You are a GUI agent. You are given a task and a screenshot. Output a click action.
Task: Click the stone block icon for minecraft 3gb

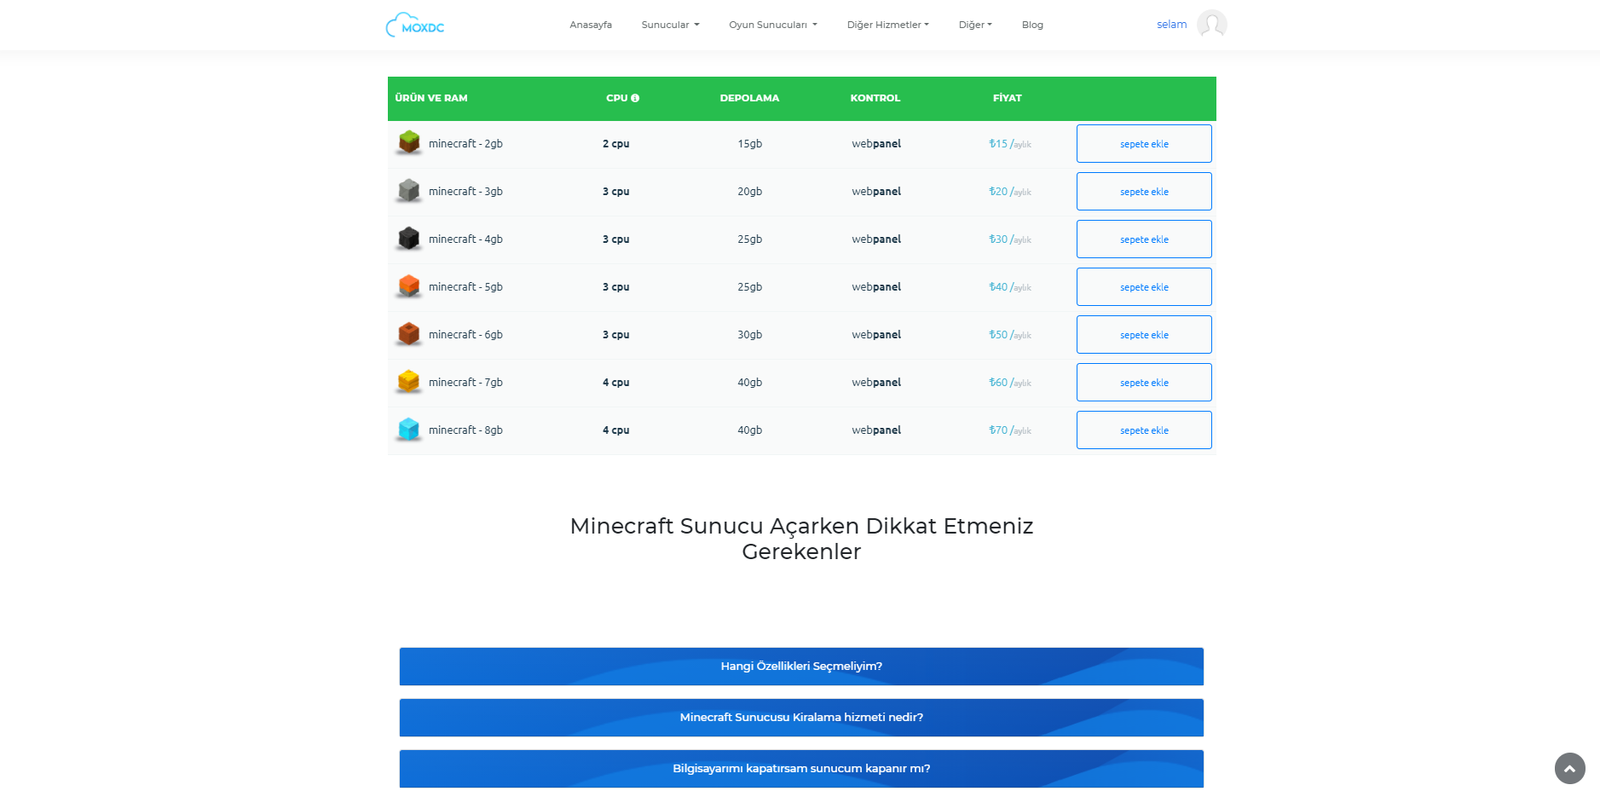(x=409, y=190)
